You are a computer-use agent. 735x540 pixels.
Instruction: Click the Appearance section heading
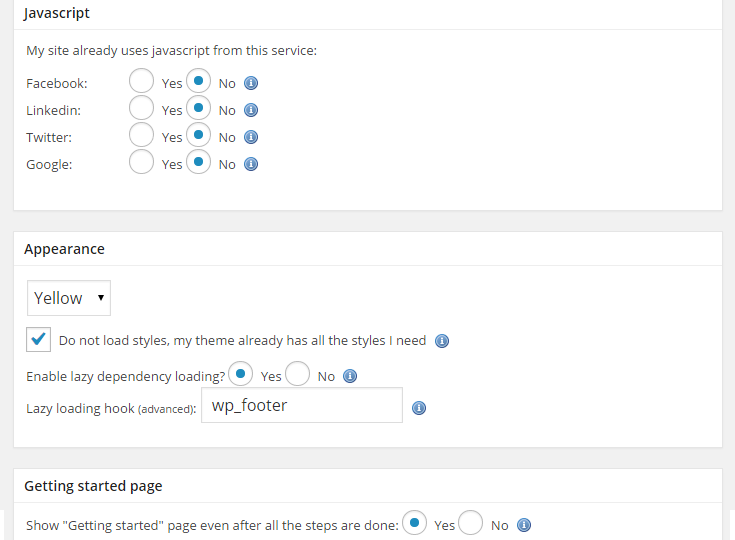point(64,249)
